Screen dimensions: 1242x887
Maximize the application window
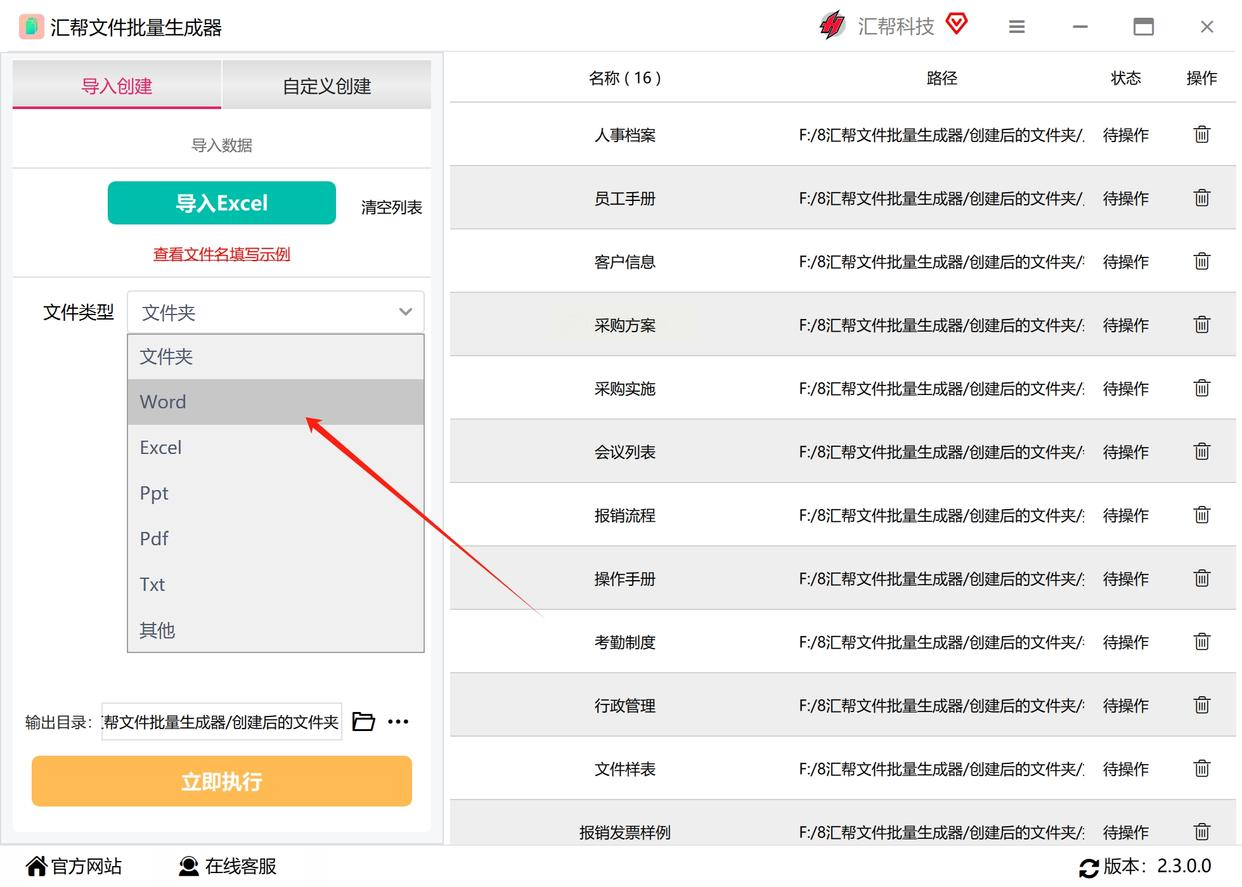1143,27
